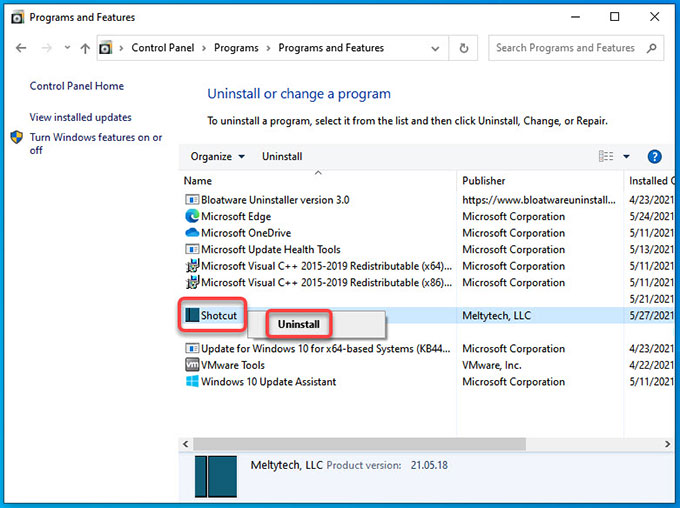Click the Windows 10 Update Assistant icon
This screenshot has height=508, width=680.
click(192, 381)
